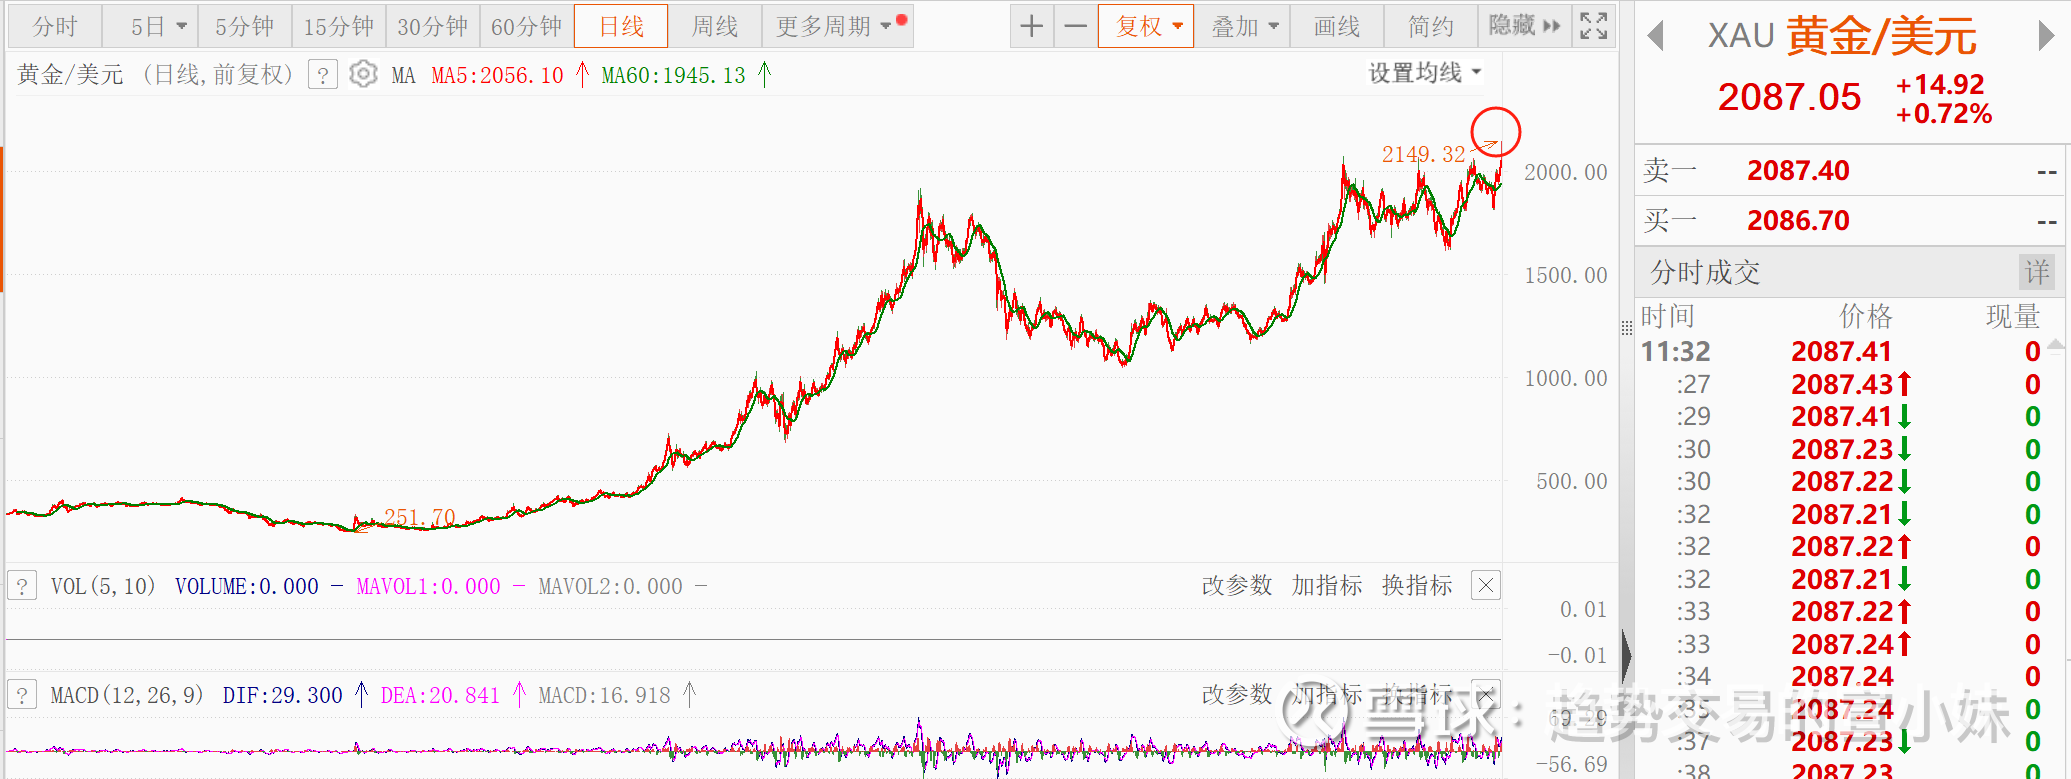This screenshot has width=2071, height=779.
Task: Open the 复权 adjustment dropdown
Action: click(x=1146, y=26)
